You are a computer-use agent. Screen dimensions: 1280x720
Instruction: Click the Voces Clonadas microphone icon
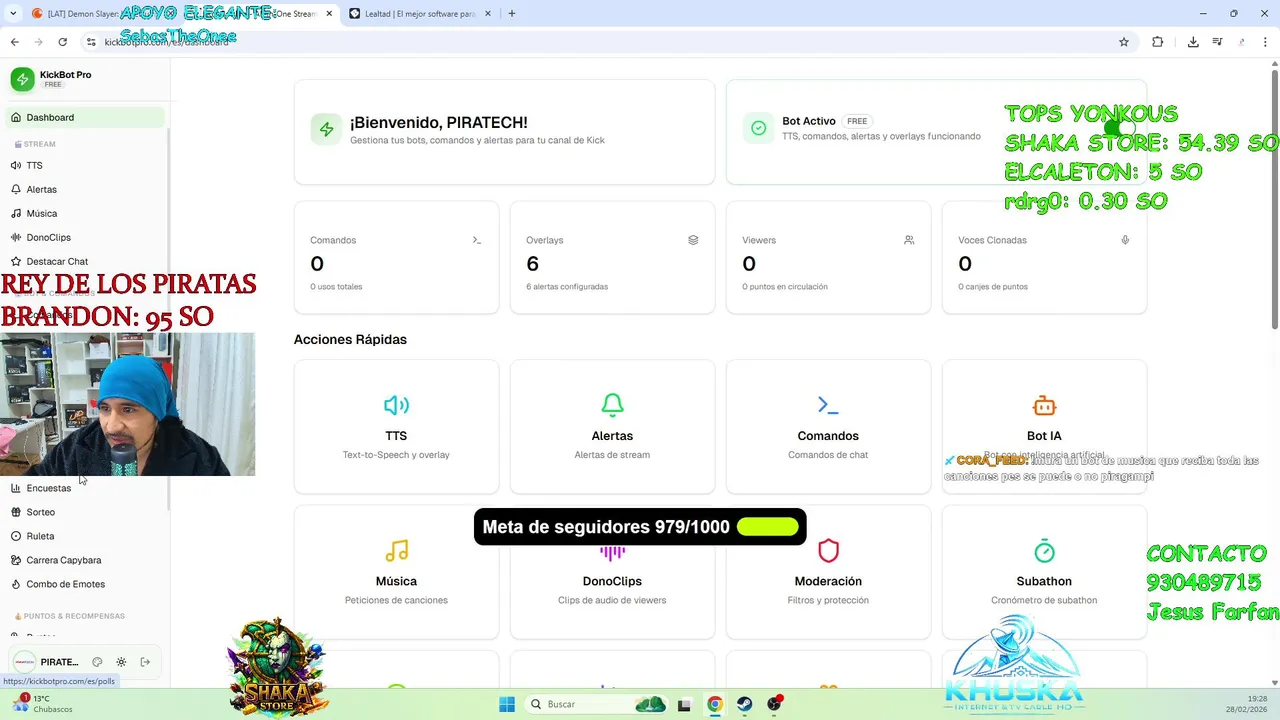pyautogui.click(x=1125, y=240)
